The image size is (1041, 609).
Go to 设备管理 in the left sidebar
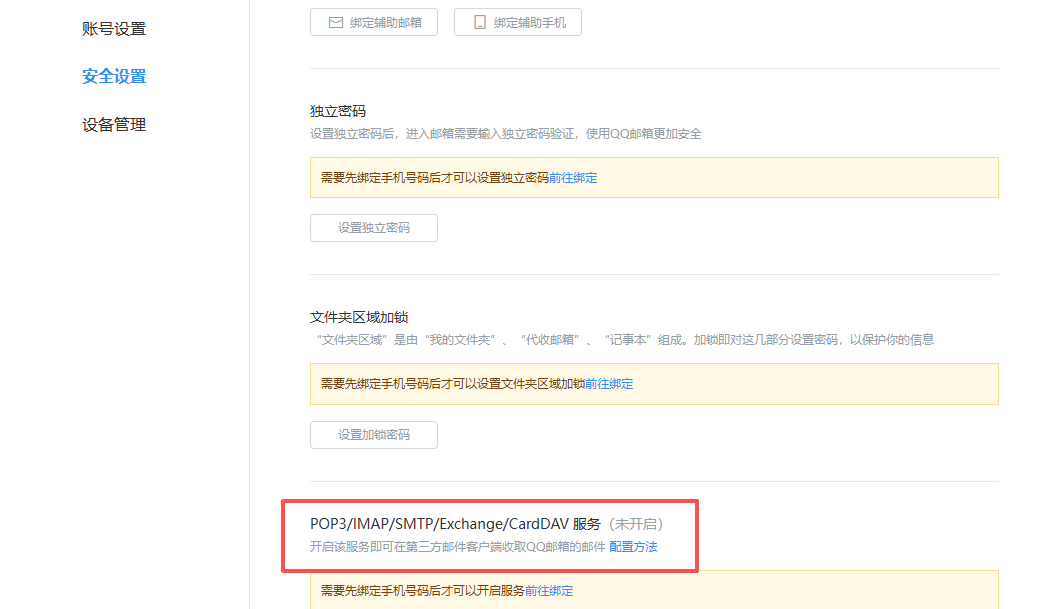114,125
